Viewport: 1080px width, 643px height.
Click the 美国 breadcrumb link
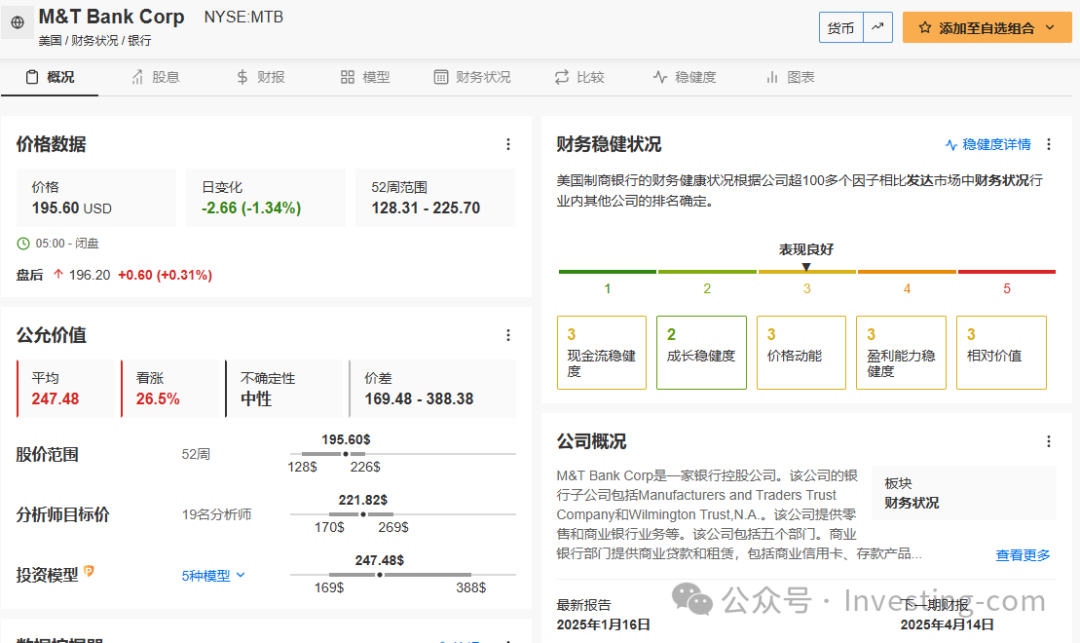[x=50, y=41]
